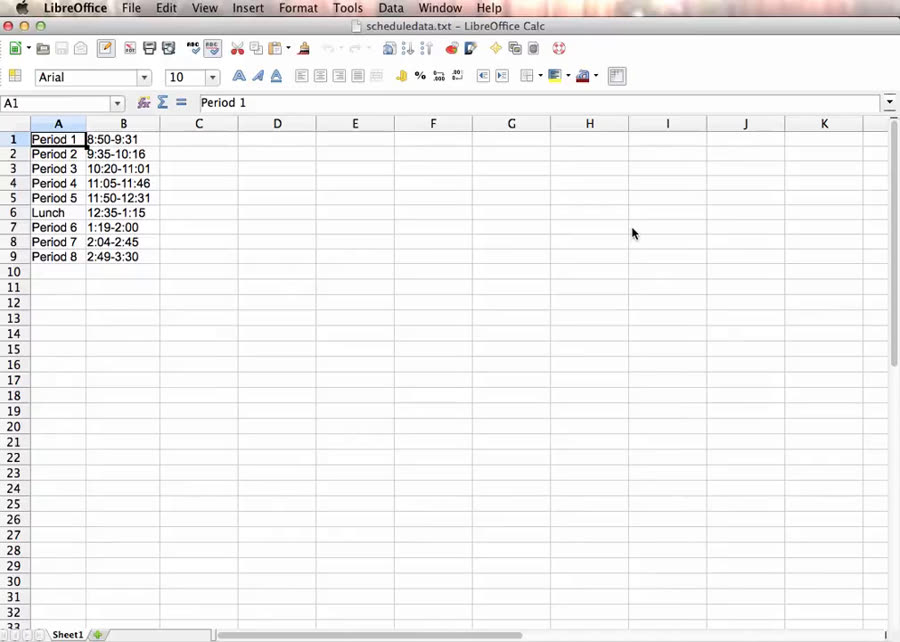Viewport: 900px width, 642px height.
Task: Select the Format Paintbrush icon
Action: tap(304, 48)
